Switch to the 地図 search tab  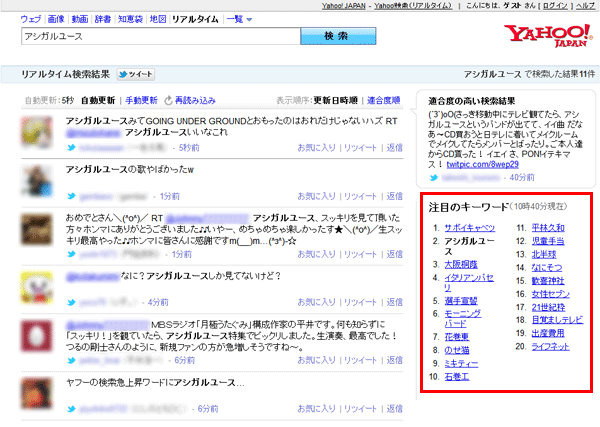(158, 19)
